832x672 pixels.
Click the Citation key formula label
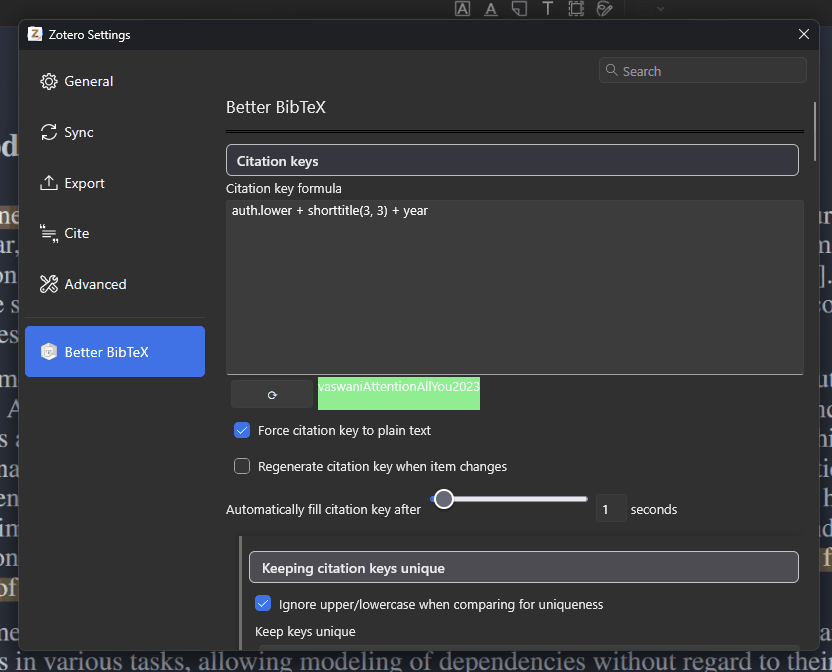(x=283, y=188)
